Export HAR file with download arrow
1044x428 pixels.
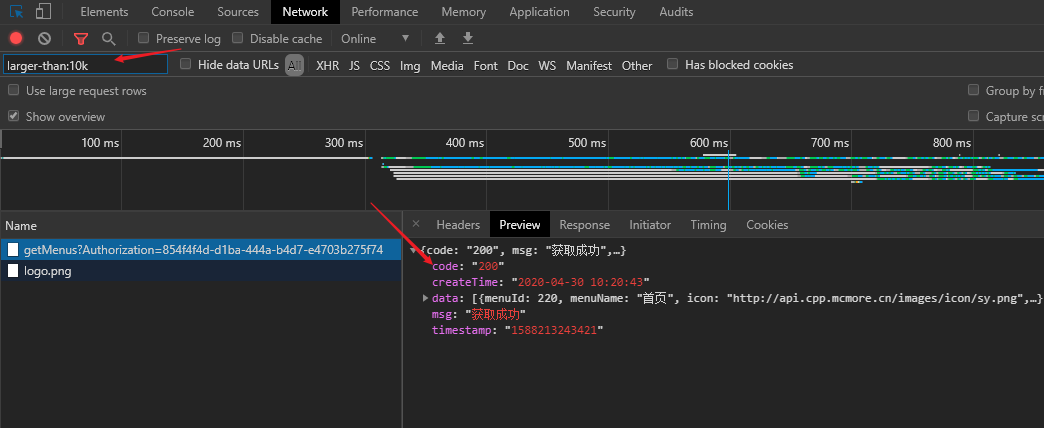coord(468,39)
